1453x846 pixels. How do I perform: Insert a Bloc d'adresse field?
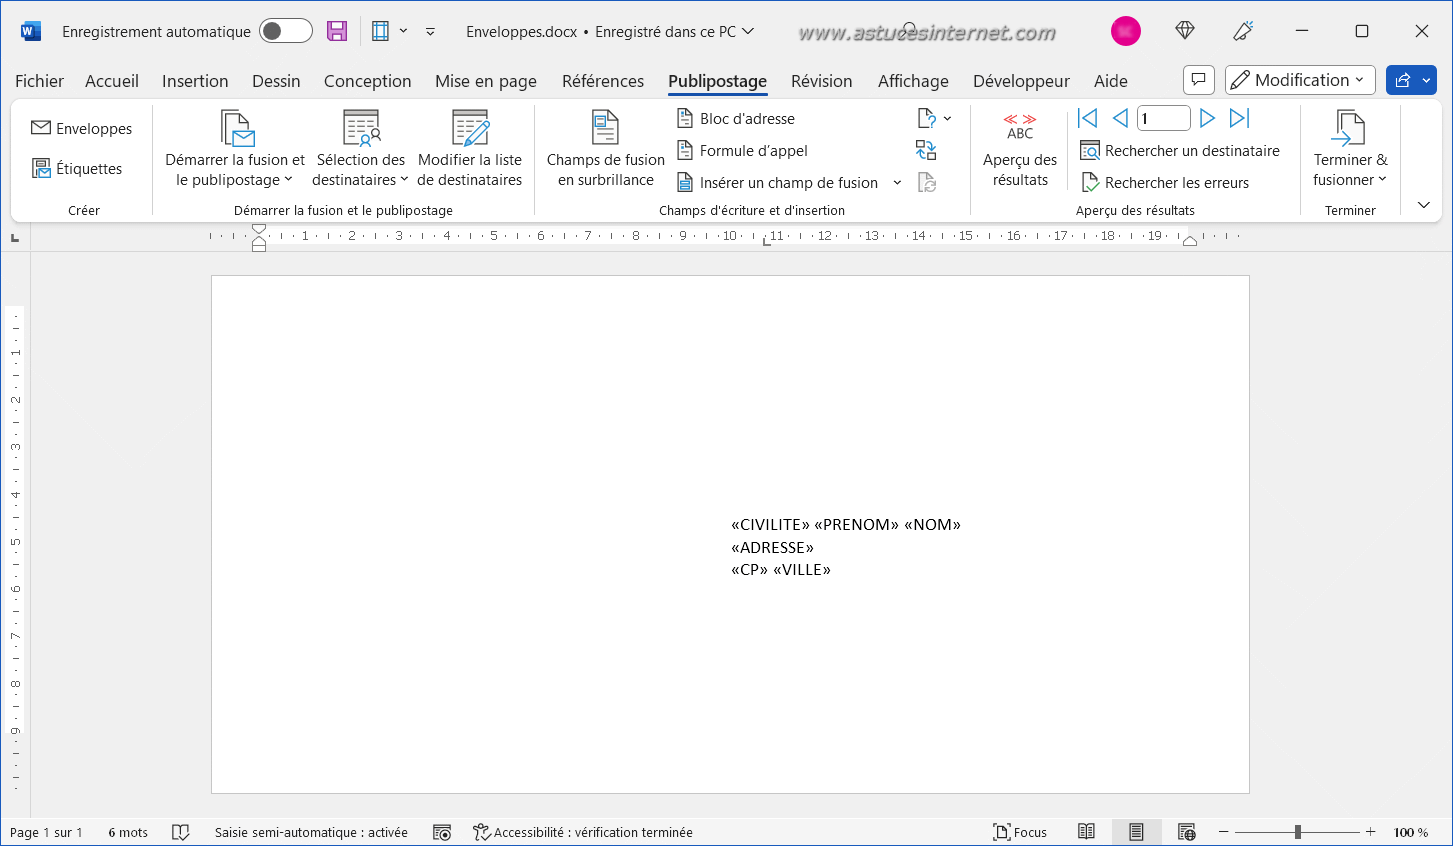(x=736, y=119)
